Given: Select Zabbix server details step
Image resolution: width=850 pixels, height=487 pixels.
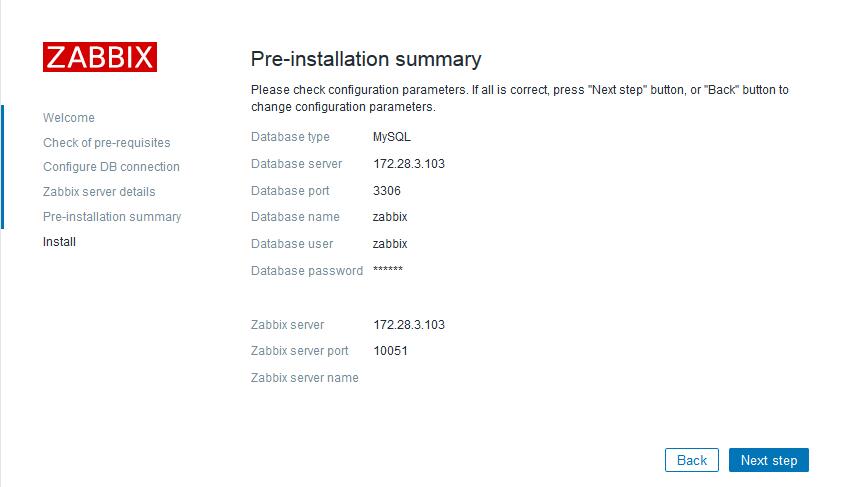Looking at the screenshot, I should [99, 191].
